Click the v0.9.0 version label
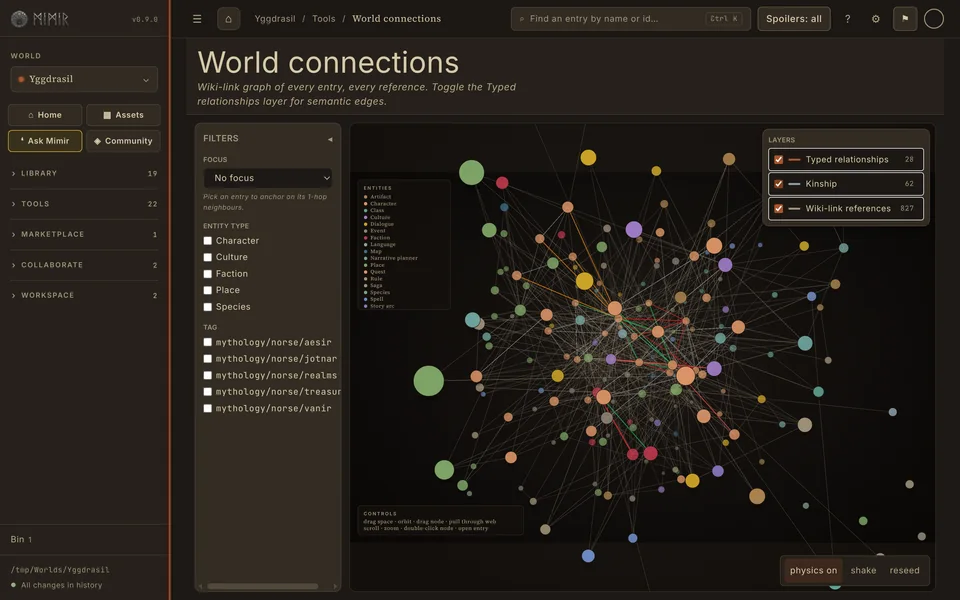The width and height of the screenshot is (960, 600). 145,20
